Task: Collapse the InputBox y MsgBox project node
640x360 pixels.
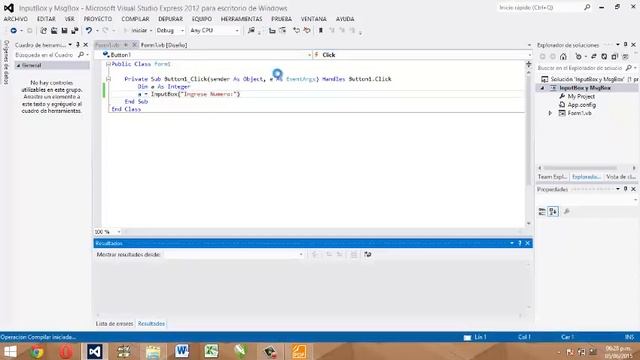Action: (x=543, y=88)
